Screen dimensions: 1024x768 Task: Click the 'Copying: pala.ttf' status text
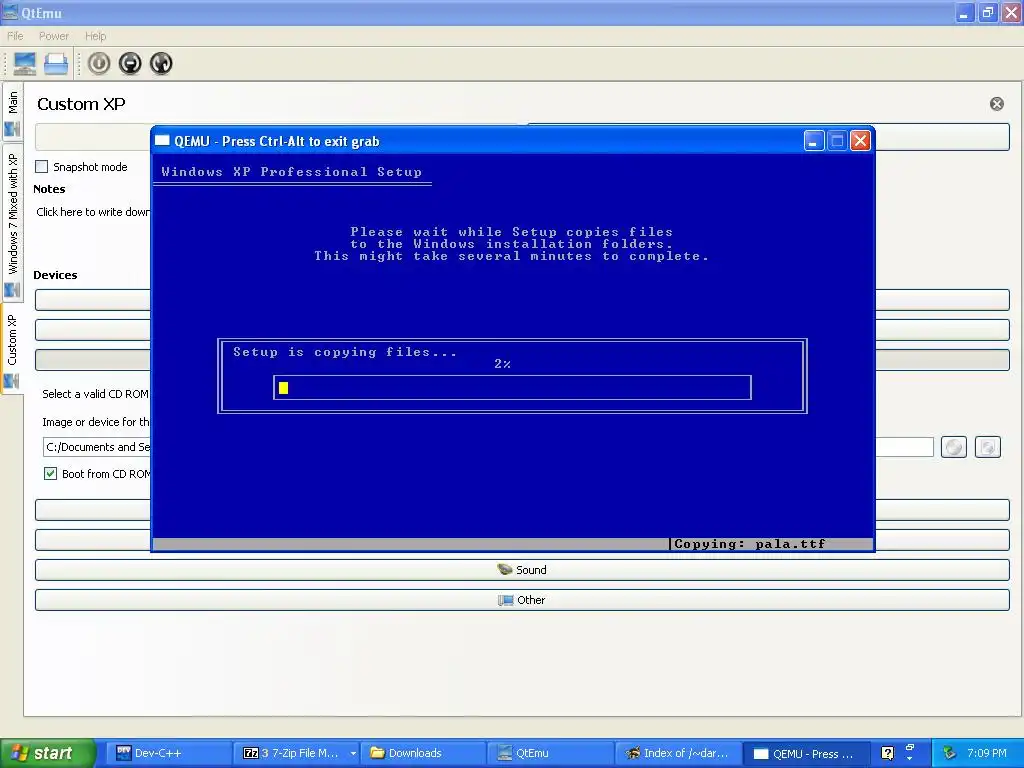coord(750,544)
